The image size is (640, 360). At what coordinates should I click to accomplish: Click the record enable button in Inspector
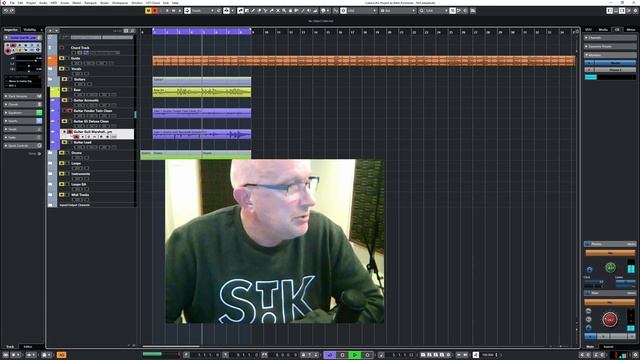tap(8, 51)
